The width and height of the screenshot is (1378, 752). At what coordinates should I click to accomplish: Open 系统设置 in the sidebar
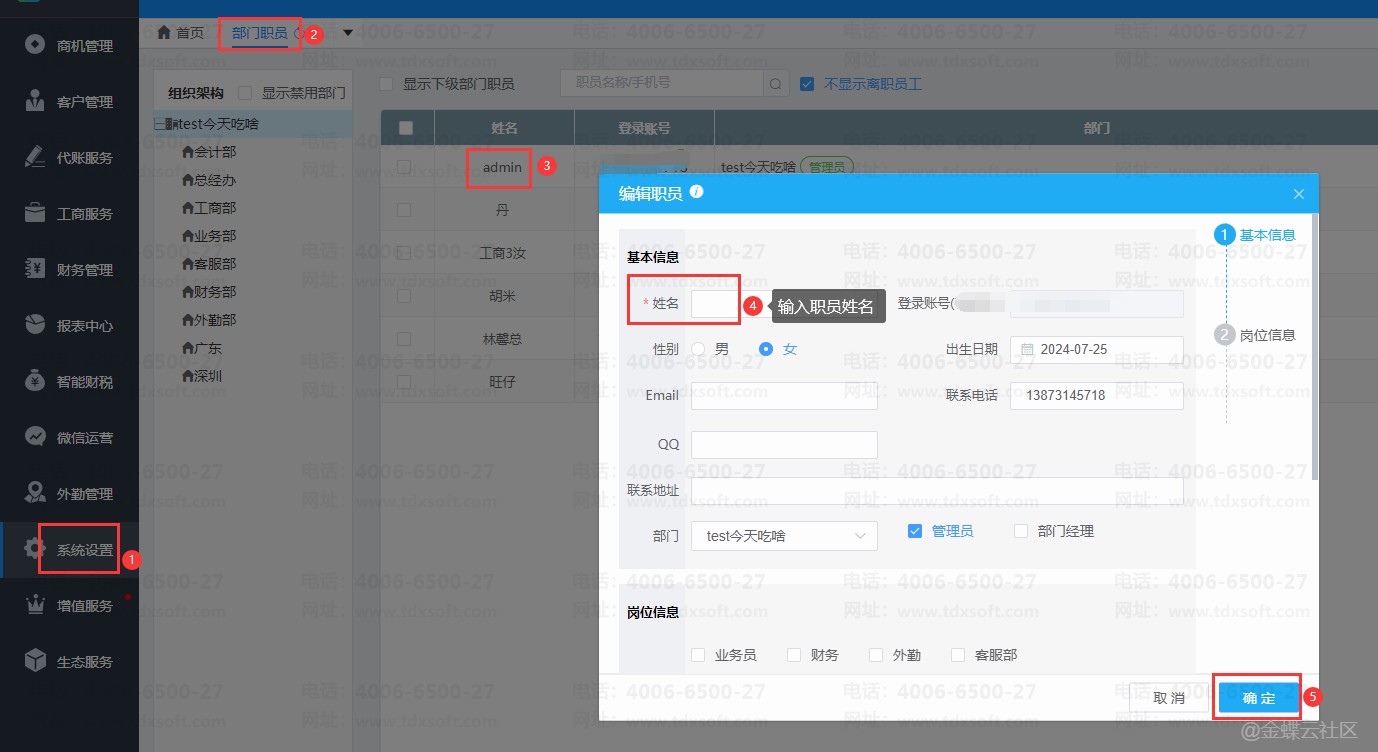(x=84, y=549)
